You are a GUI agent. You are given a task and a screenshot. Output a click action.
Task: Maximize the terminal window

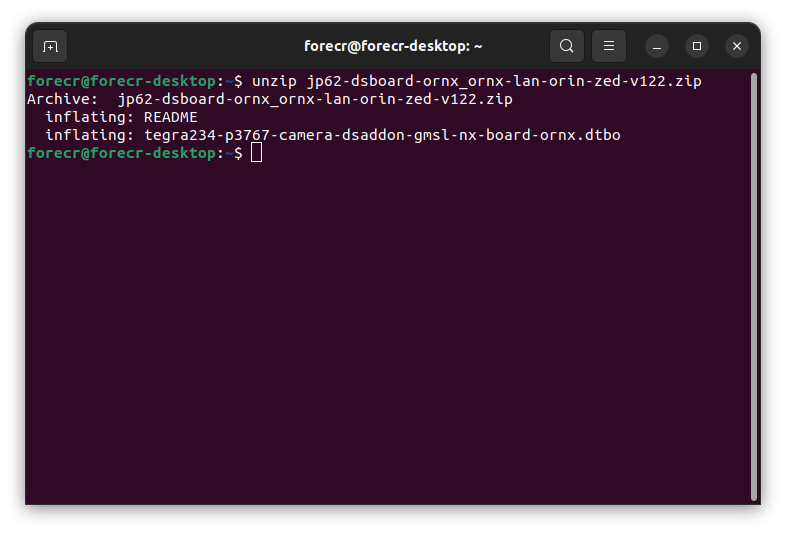pos(697,46)
